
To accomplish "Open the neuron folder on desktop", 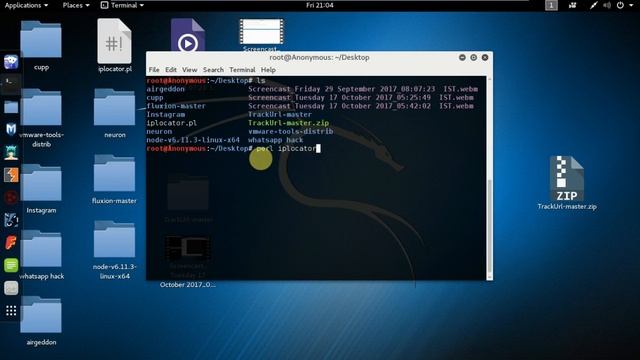I will tap(114, 107).
